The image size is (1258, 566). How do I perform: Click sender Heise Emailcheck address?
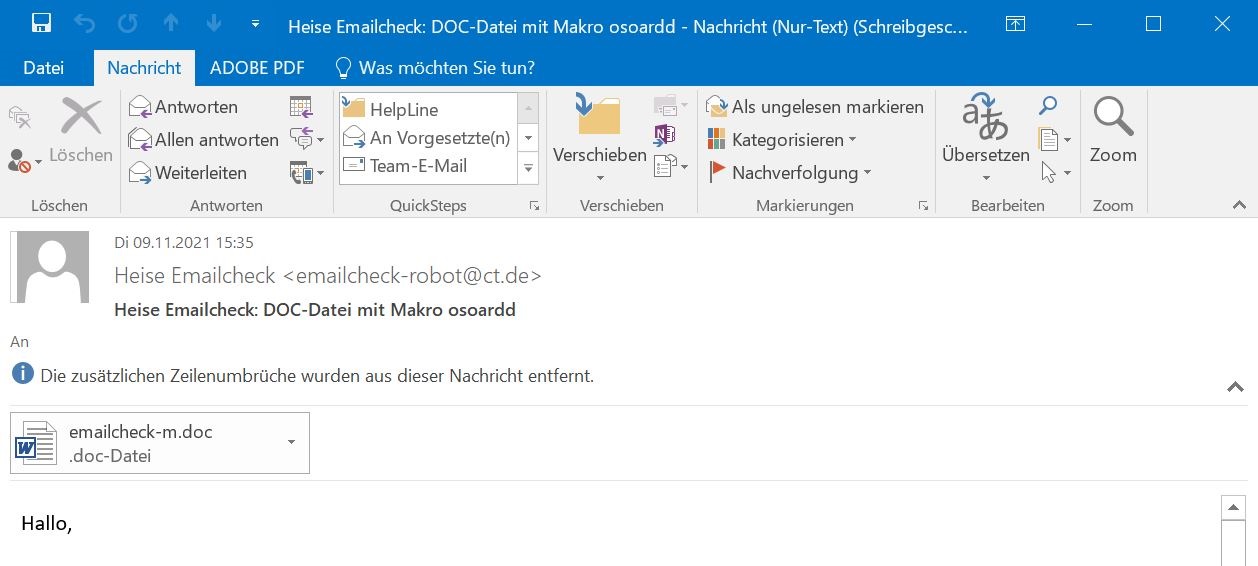pyautogui.click(x=328, y=275)
